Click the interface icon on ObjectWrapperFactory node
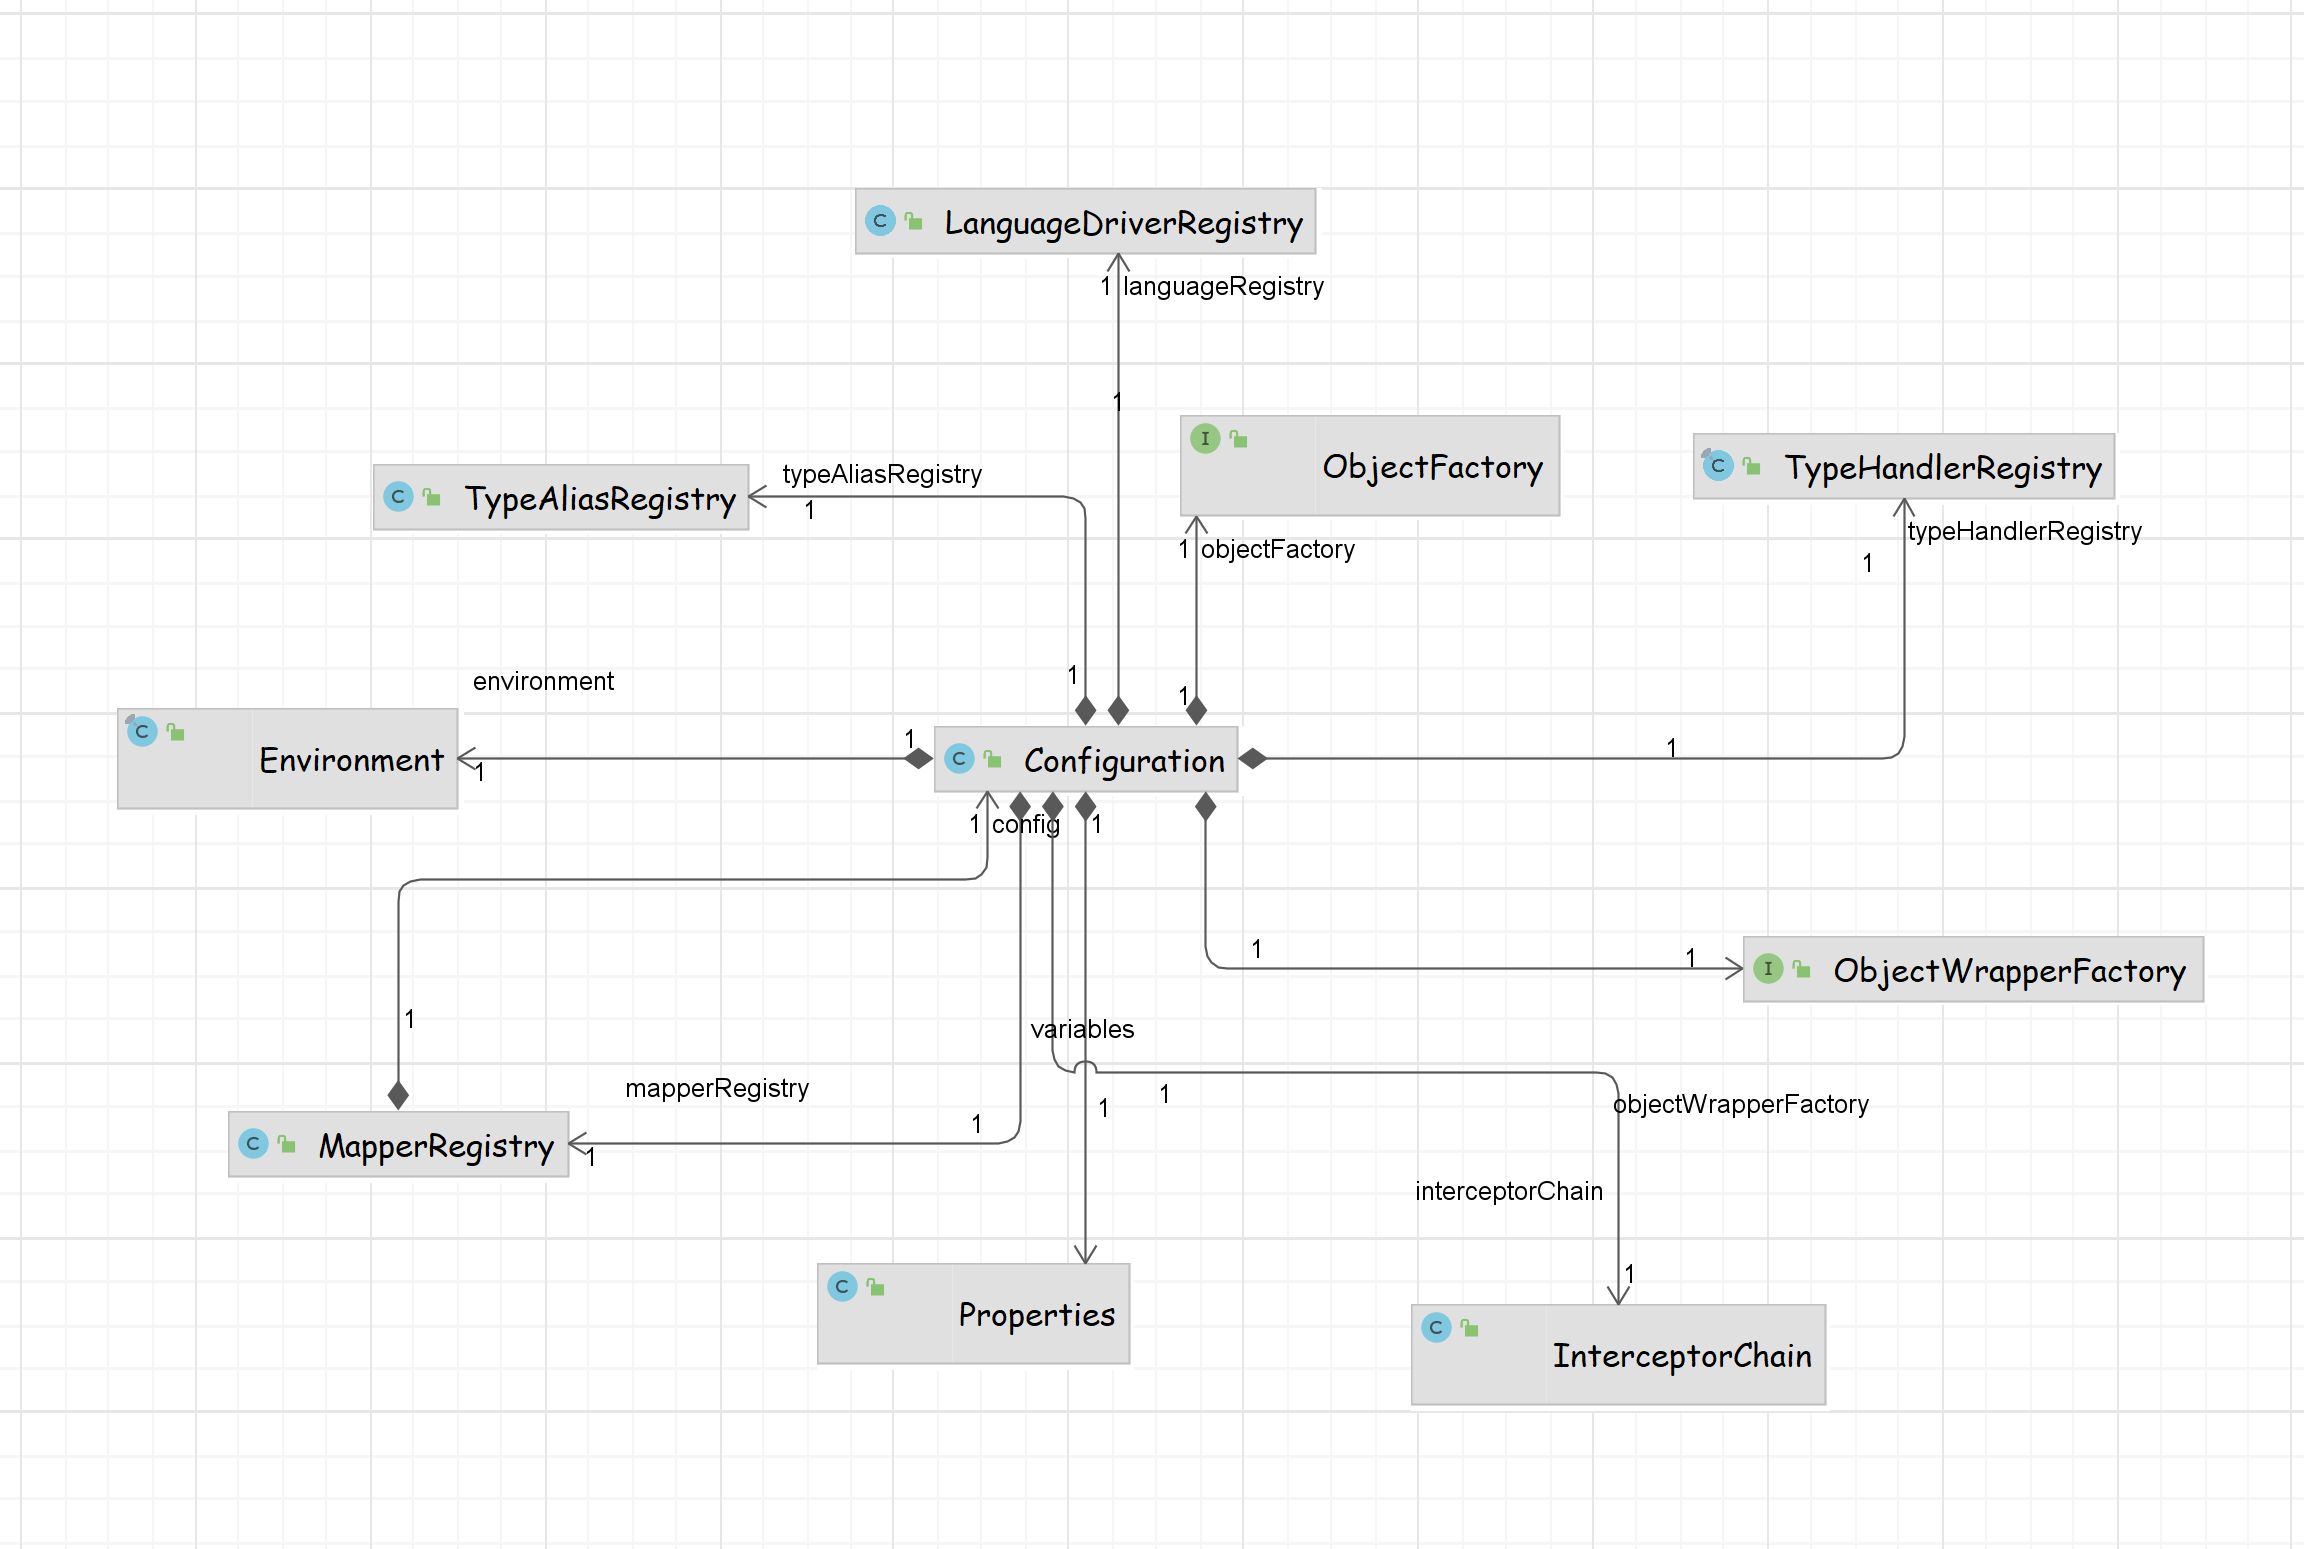 click(x=1768, y=968)
